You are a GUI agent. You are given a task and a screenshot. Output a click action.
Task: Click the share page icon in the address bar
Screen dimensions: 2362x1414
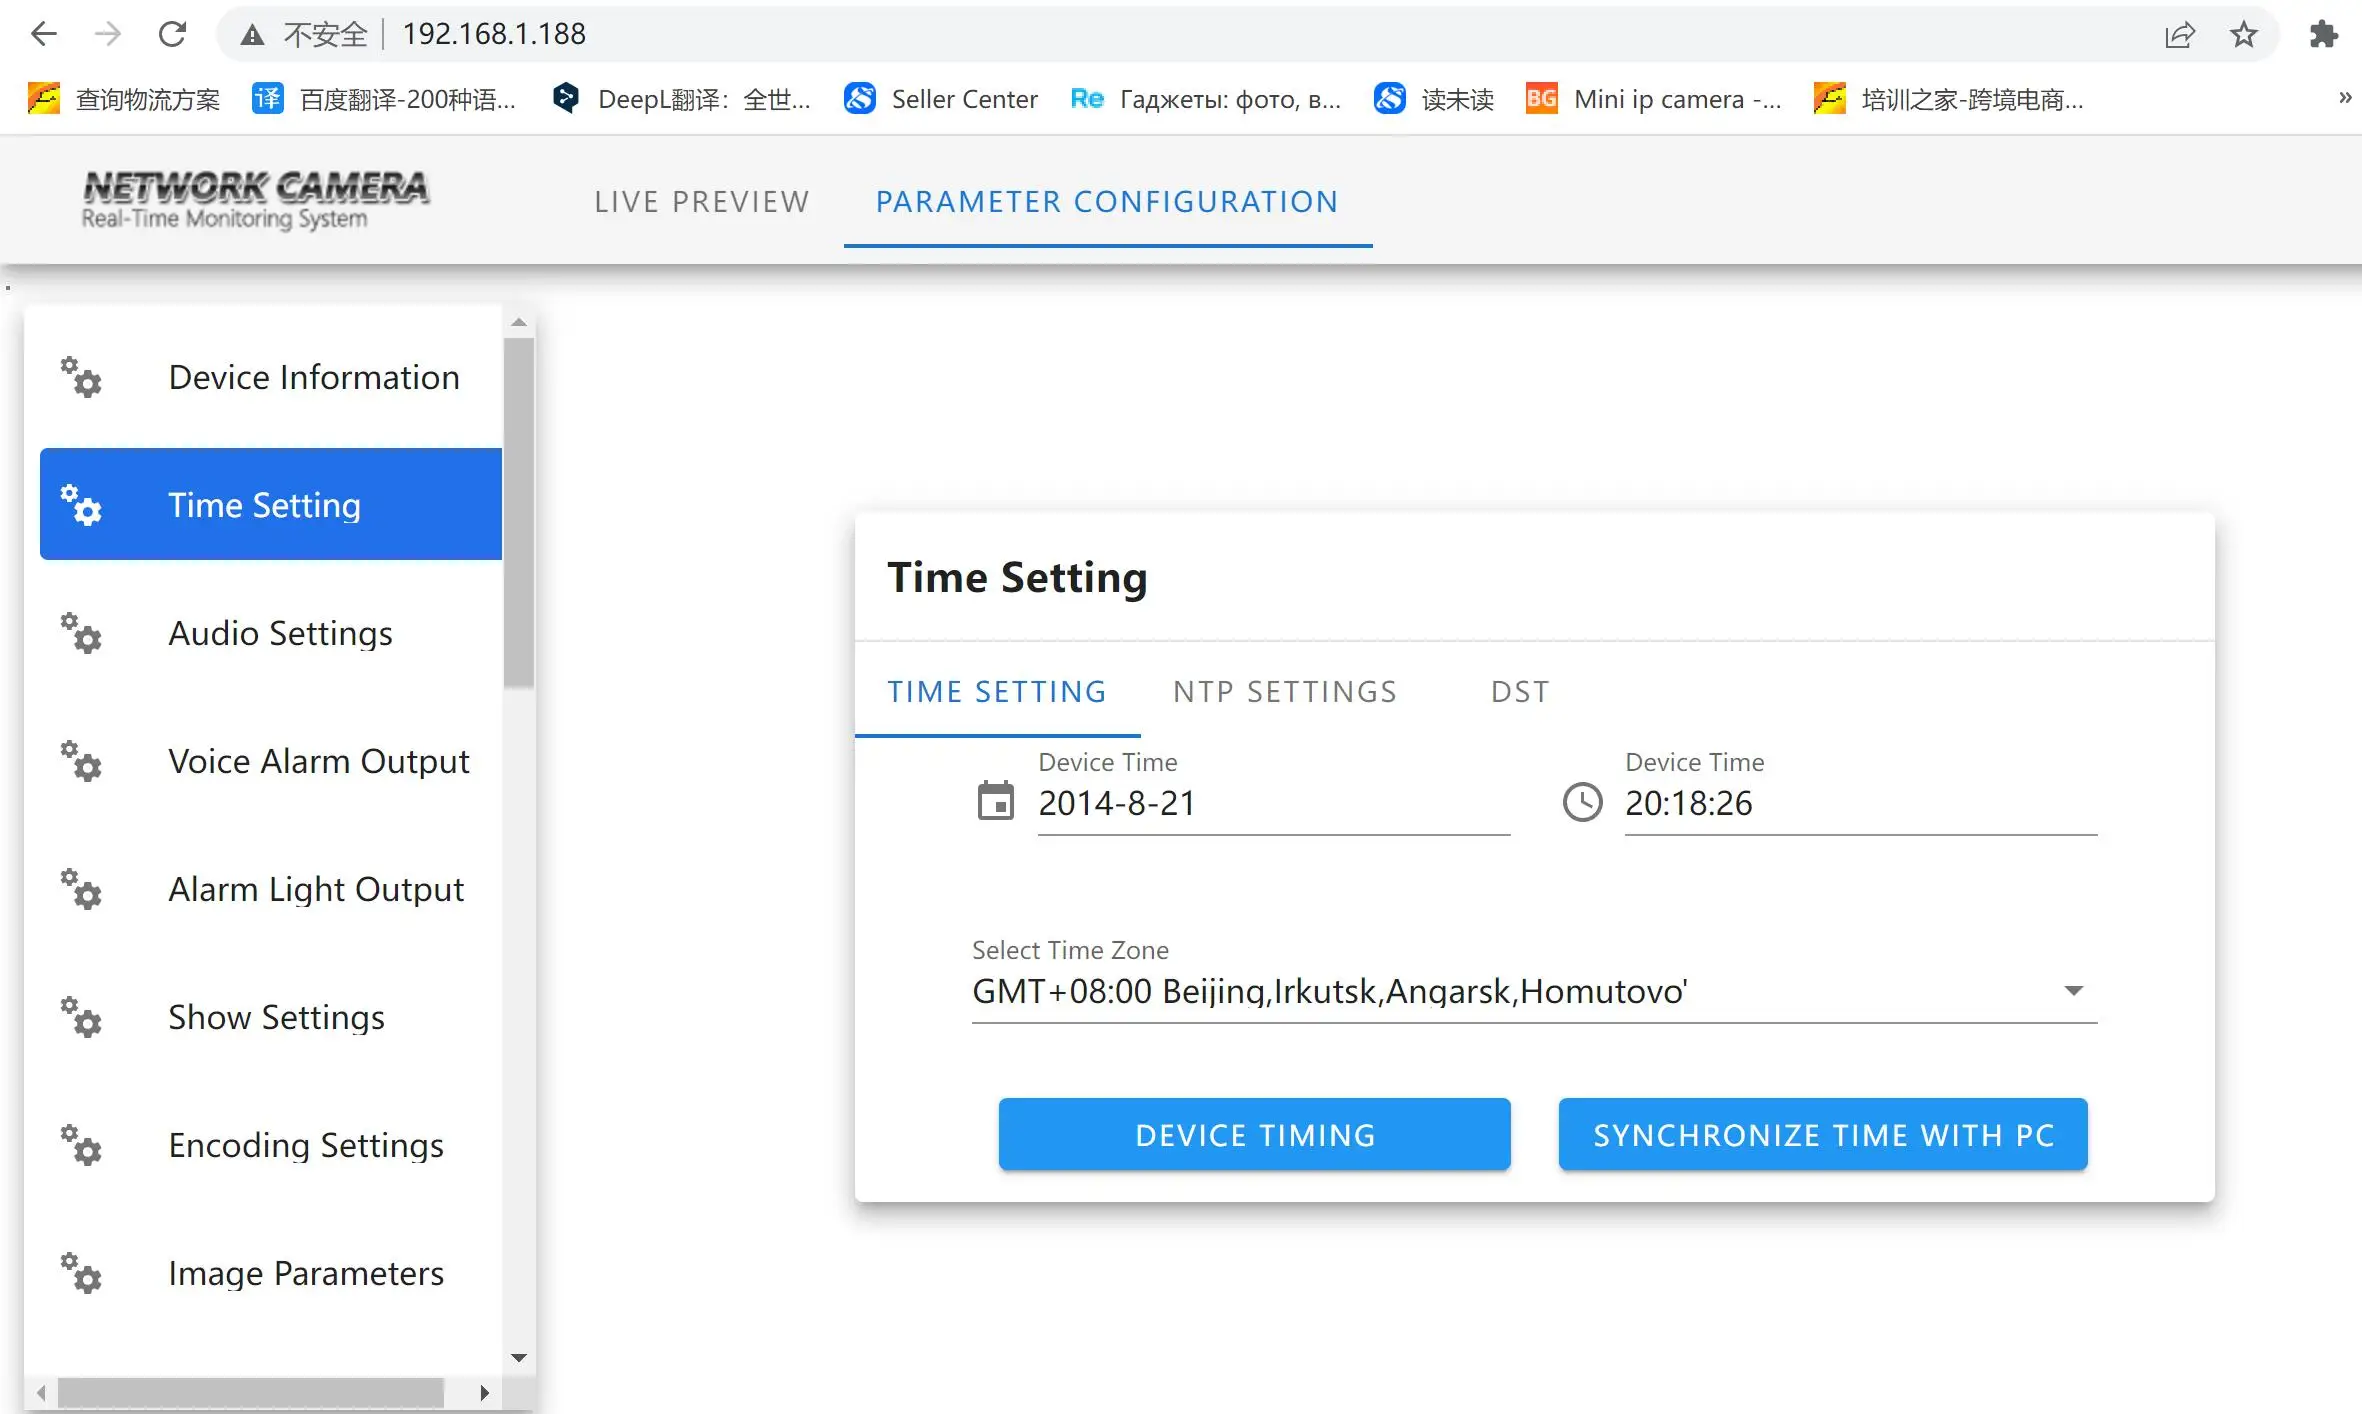[x=2179, y=34]
